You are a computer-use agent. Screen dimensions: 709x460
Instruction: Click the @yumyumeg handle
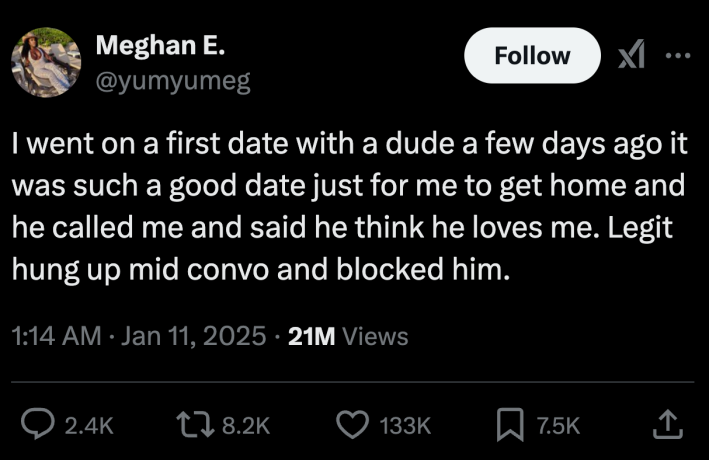click(x=173, y=81)
